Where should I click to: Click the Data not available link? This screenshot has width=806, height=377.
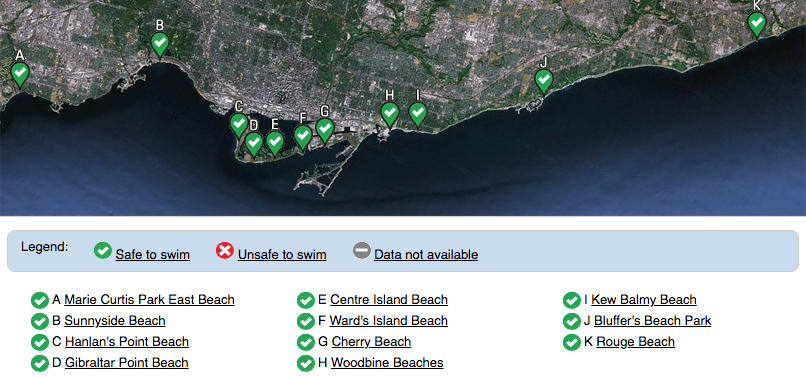click(x=426, y=255)
